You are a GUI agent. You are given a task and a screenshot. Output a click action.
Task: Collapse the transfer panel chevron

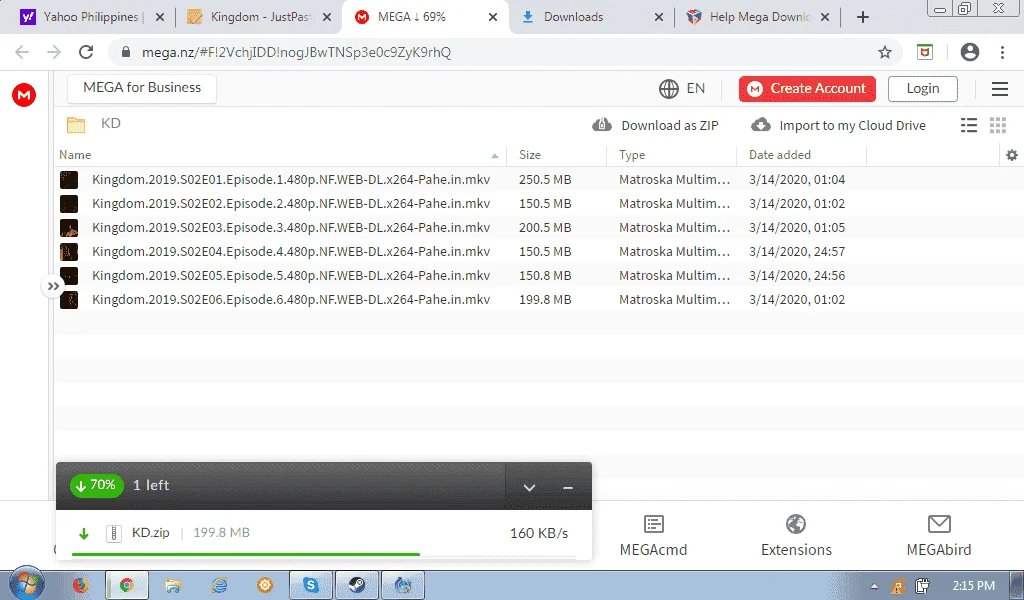point(530,487)
